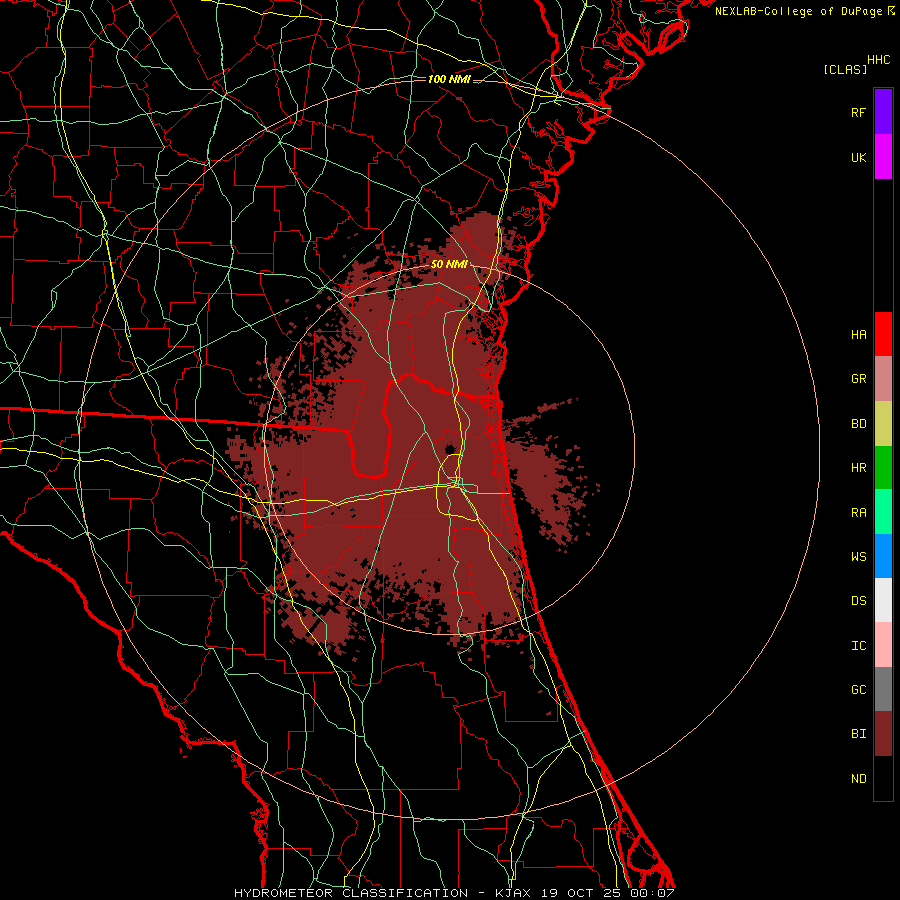Click the HA legend label
The width and height of the screenshot is (900, 900).
[858, 335]
